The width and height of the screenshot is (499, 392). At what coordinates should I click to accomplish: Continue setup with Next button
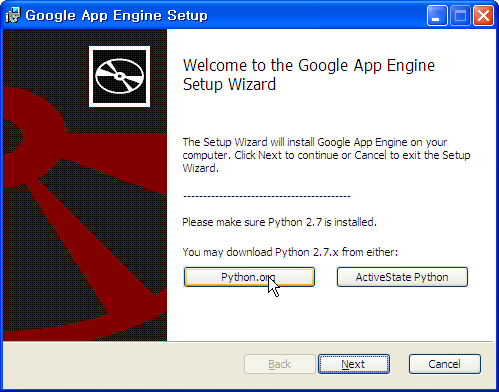point(354,364)
